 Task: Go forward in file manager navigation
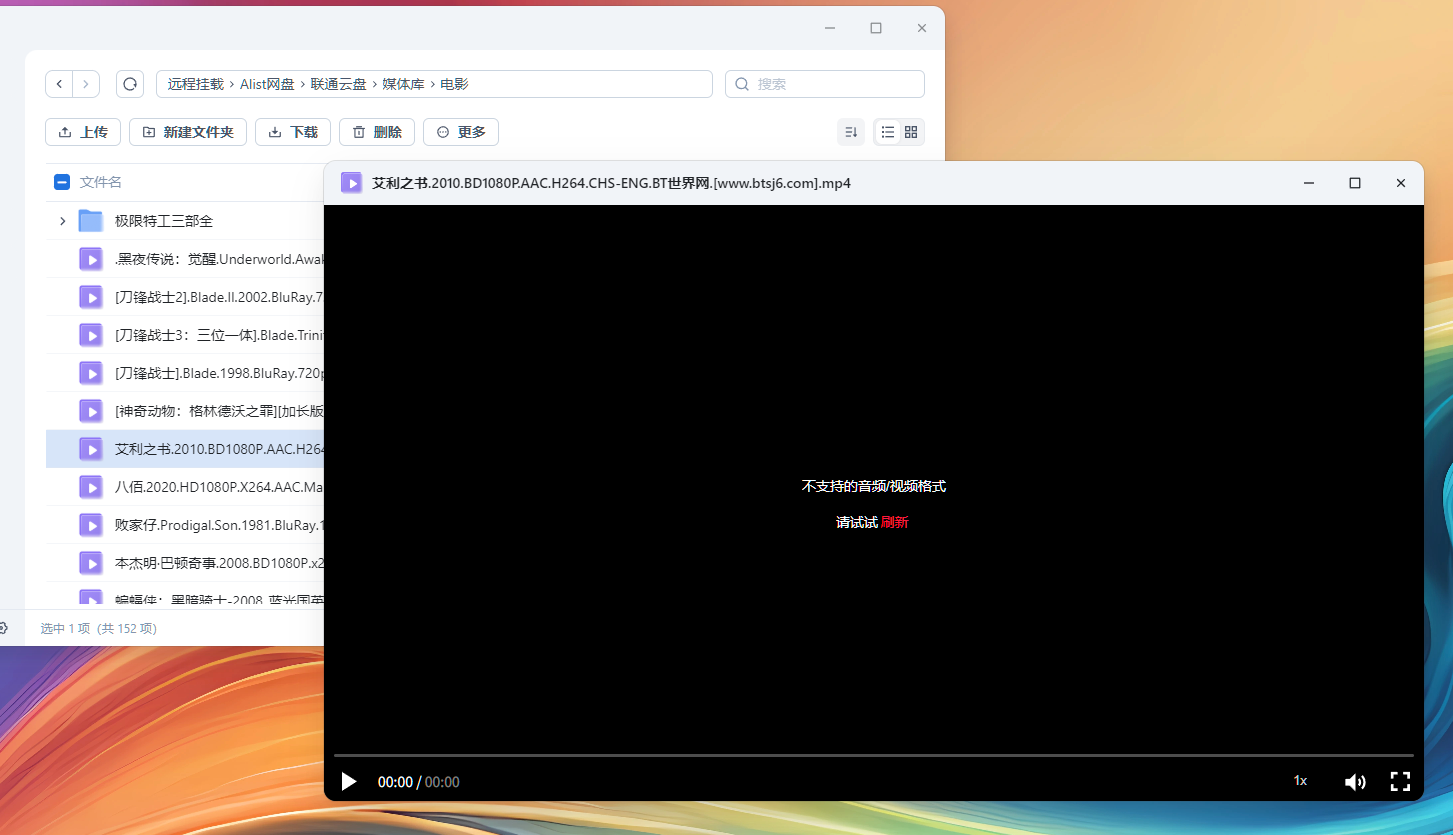[86, 84]
